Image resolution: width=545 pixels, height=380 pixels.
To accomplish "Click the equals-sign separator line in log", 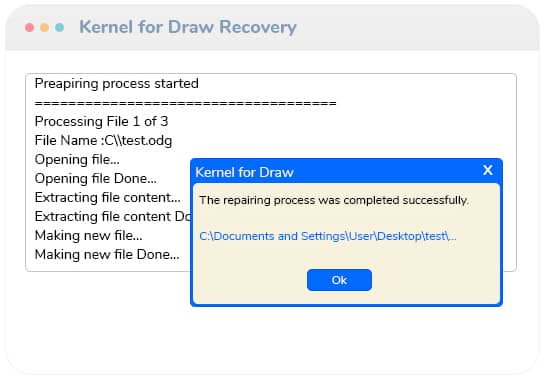I will pos(186,103).
